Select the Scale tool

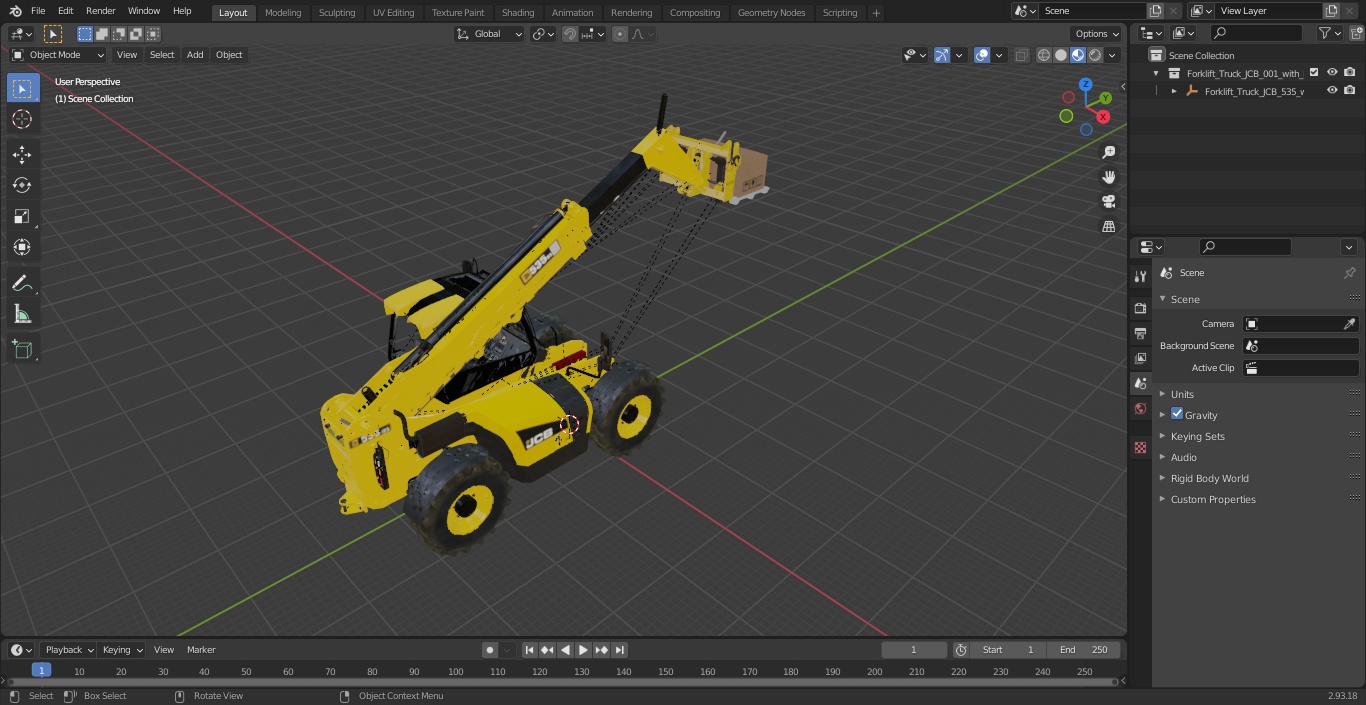tap(22, 216)
